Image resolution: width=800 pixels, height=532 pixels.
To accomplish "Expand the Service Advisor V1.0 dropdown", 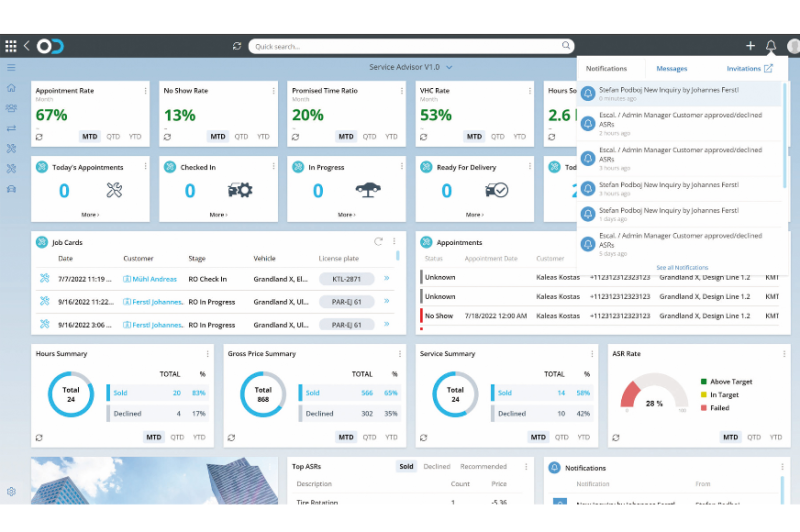I will coord(449,67).
